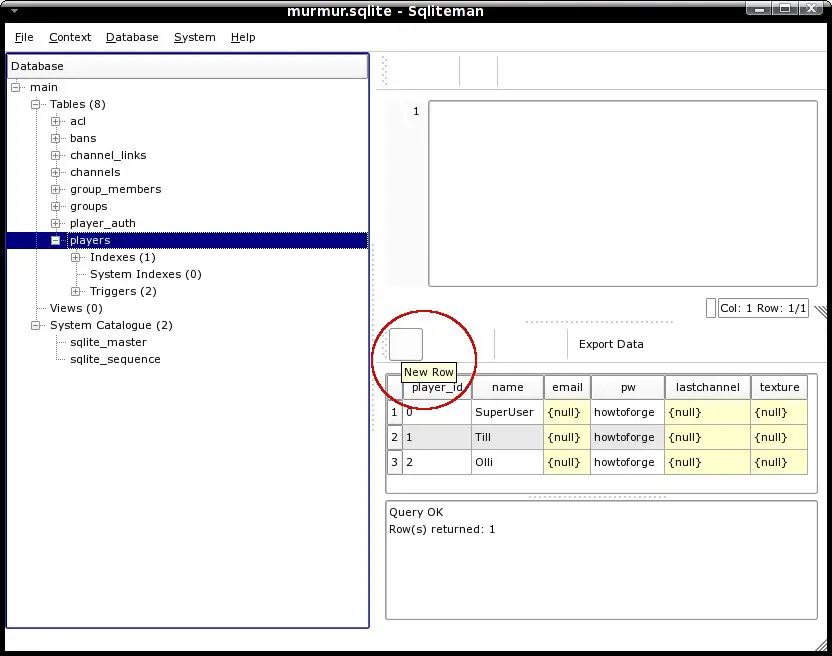Expand the acl table node
This screenshot has width=832, height=656.
(56, 121)
